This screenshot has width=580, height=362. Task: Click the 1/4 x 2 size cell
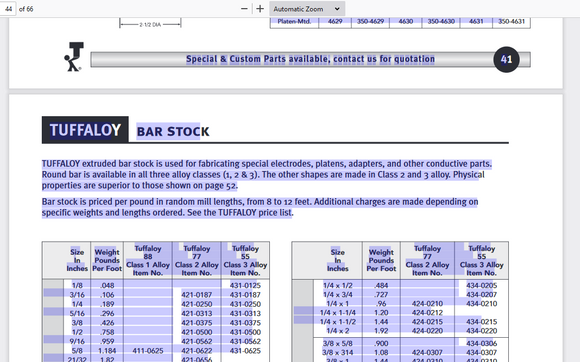pos(337,331)
